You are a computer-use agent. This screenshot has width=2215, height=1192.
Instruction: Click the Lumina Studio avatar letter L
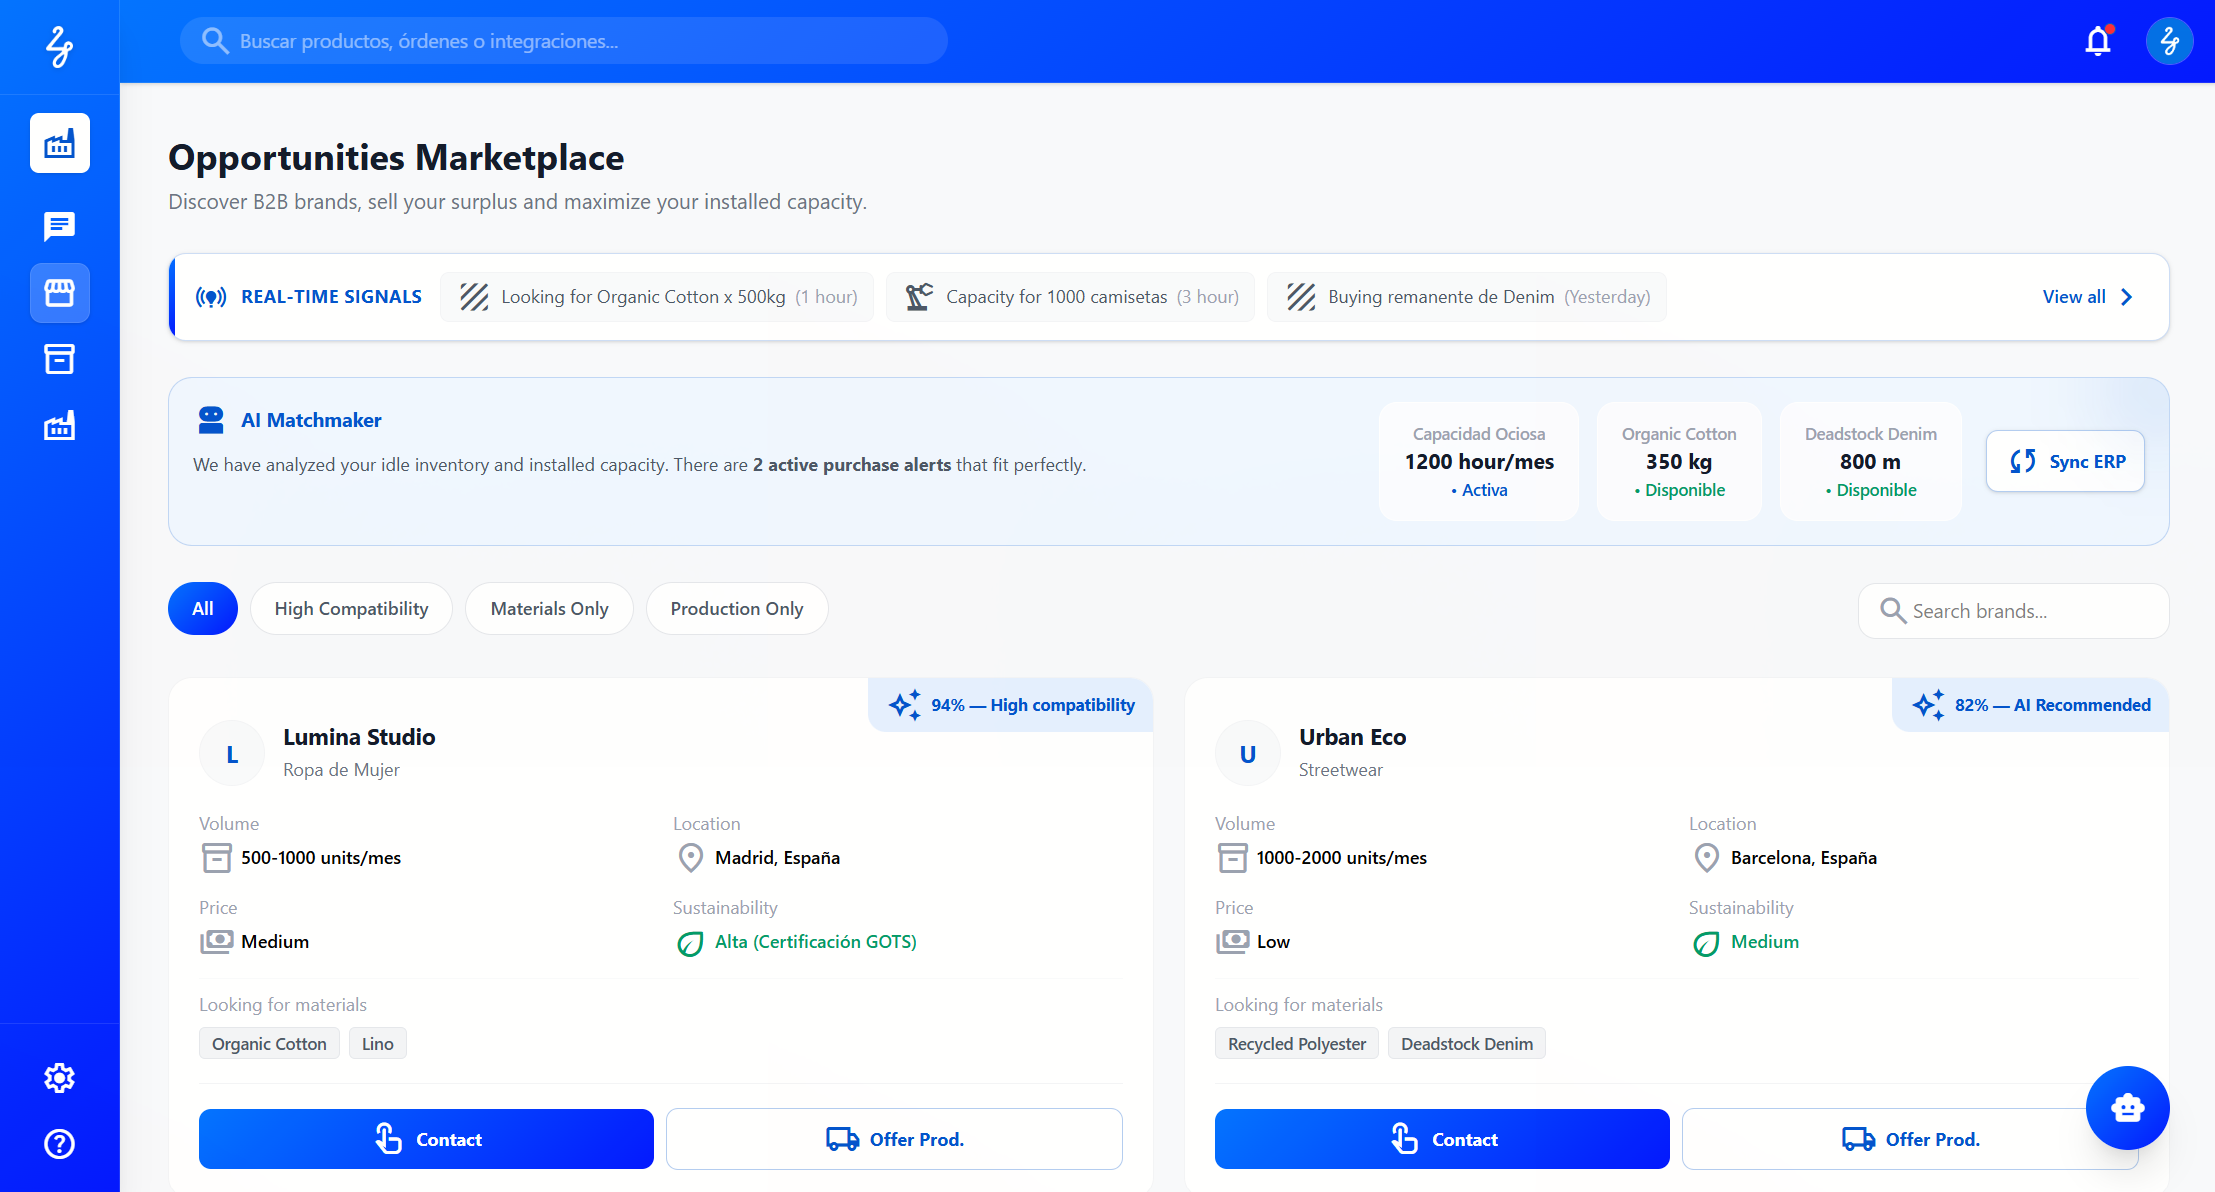pos(232,754)
